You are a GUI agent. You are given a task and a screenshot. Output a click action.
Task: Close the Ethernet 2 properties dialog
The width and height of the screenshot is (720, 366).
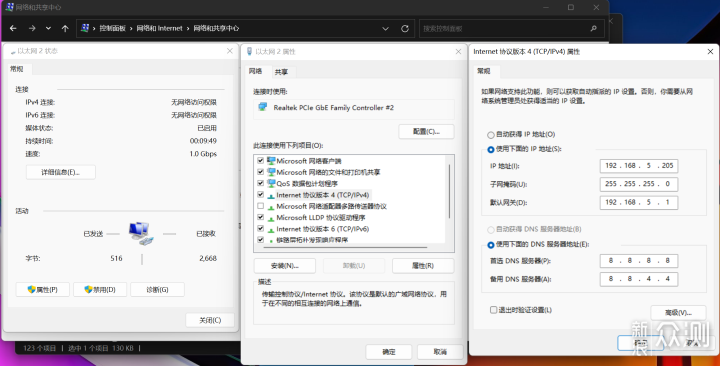click(458, 52)
